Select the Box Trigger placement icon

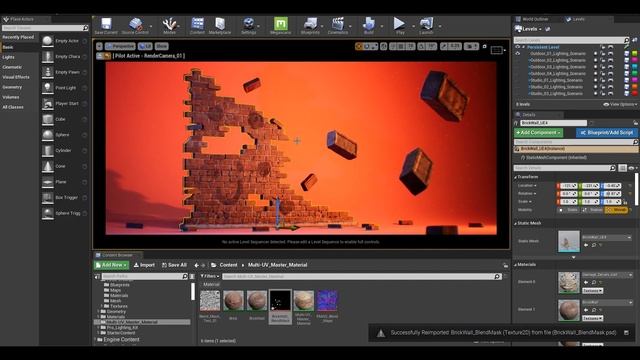point(48,197)
